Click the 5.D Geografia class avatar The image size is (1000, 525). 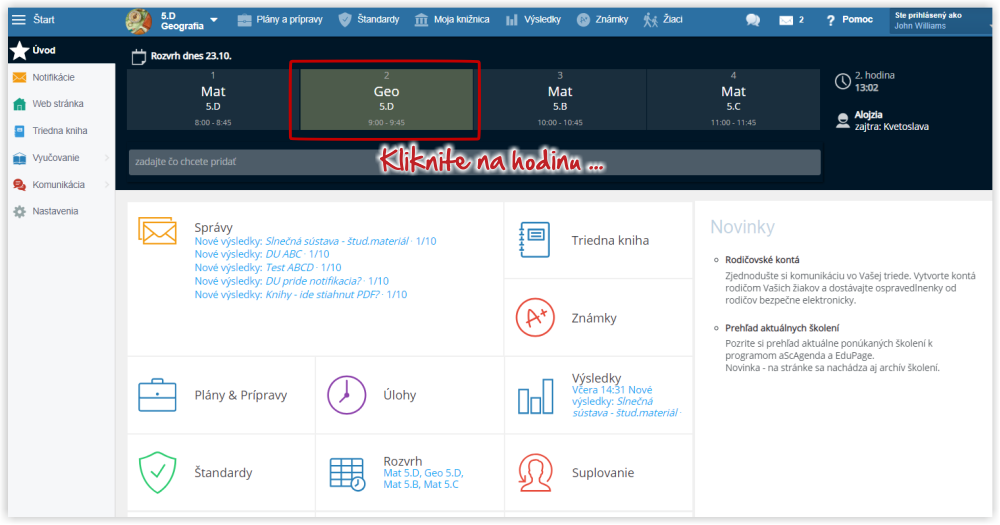coord(138,21)
